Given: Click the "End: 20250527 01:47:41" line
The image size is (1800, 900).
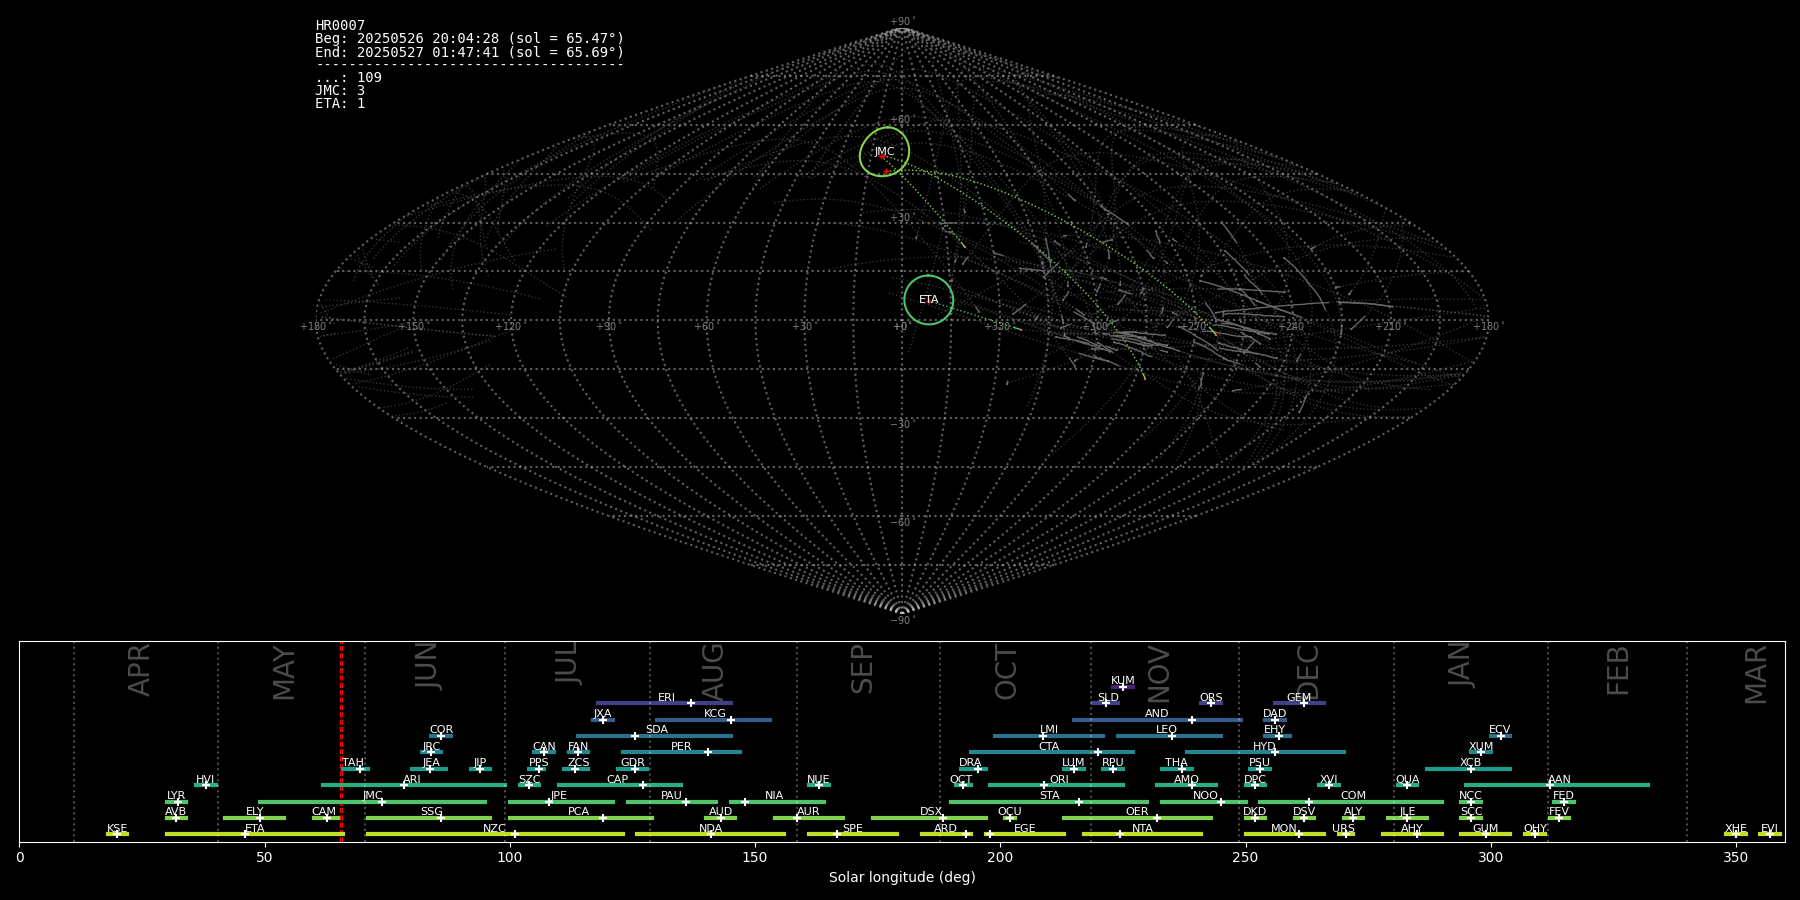Looking at the screenshot, I should click(470, 52).
